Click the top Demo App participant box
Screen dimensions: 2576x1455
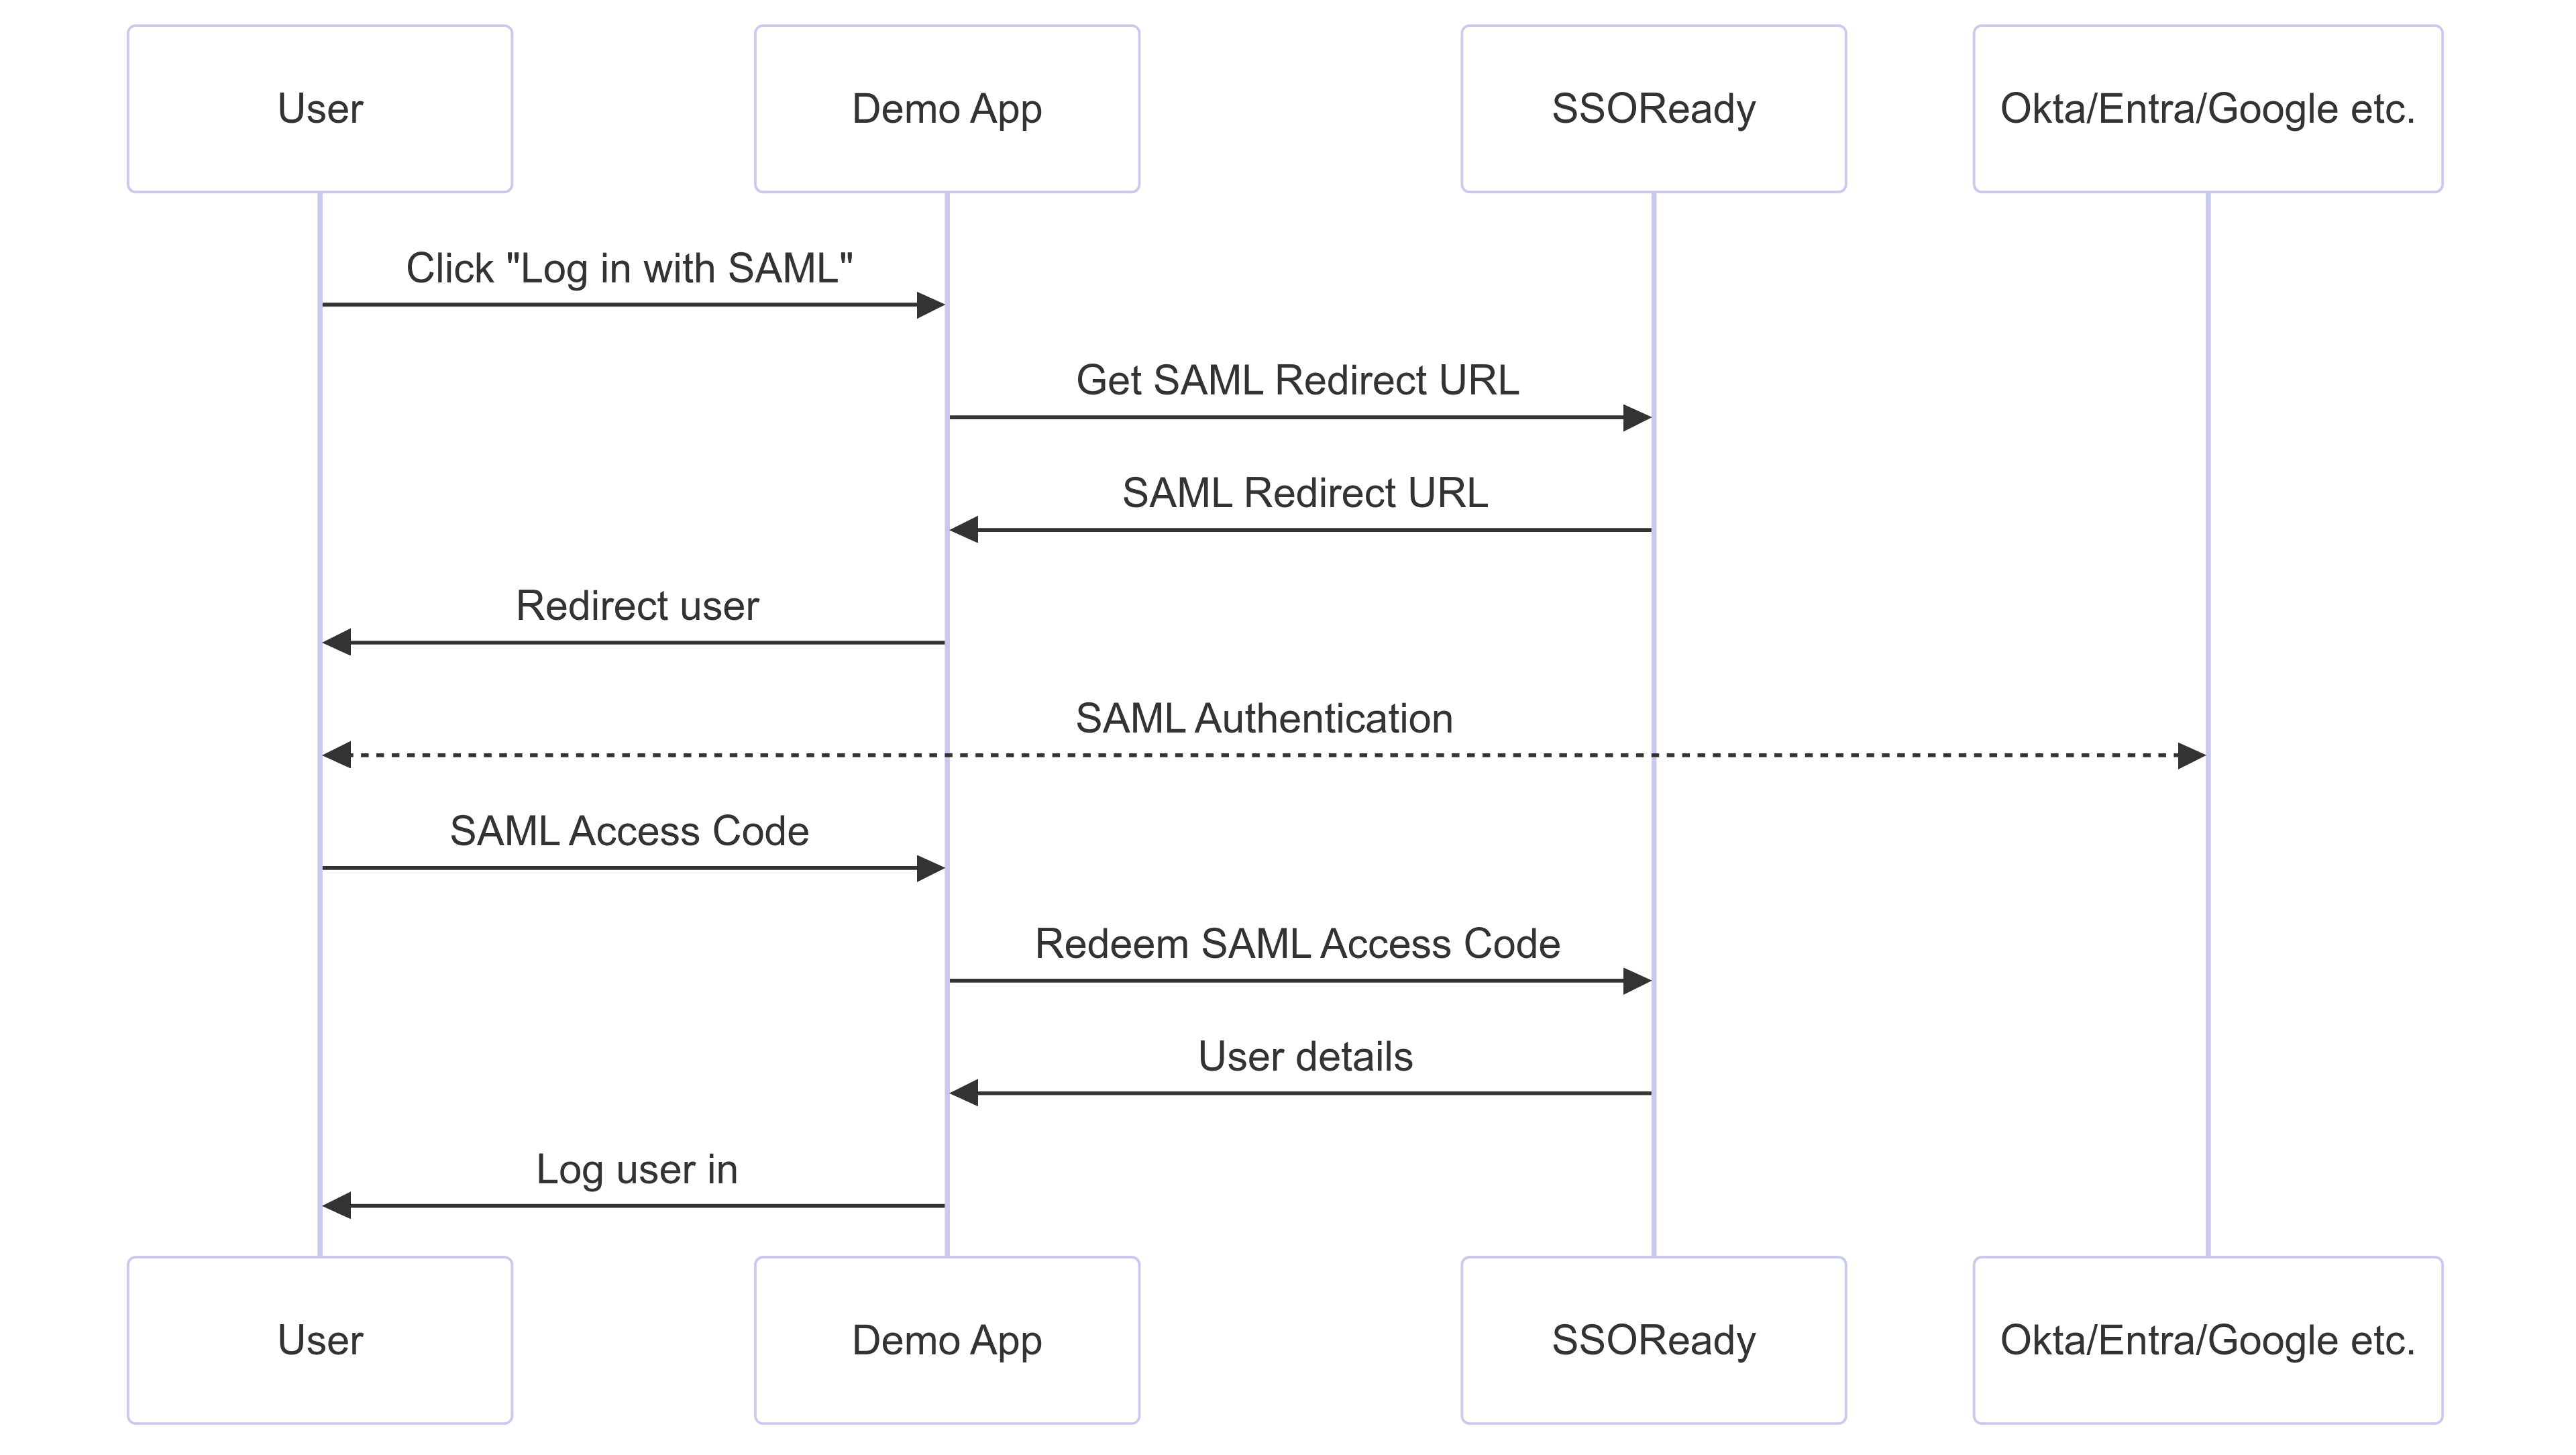pos(946,109)
